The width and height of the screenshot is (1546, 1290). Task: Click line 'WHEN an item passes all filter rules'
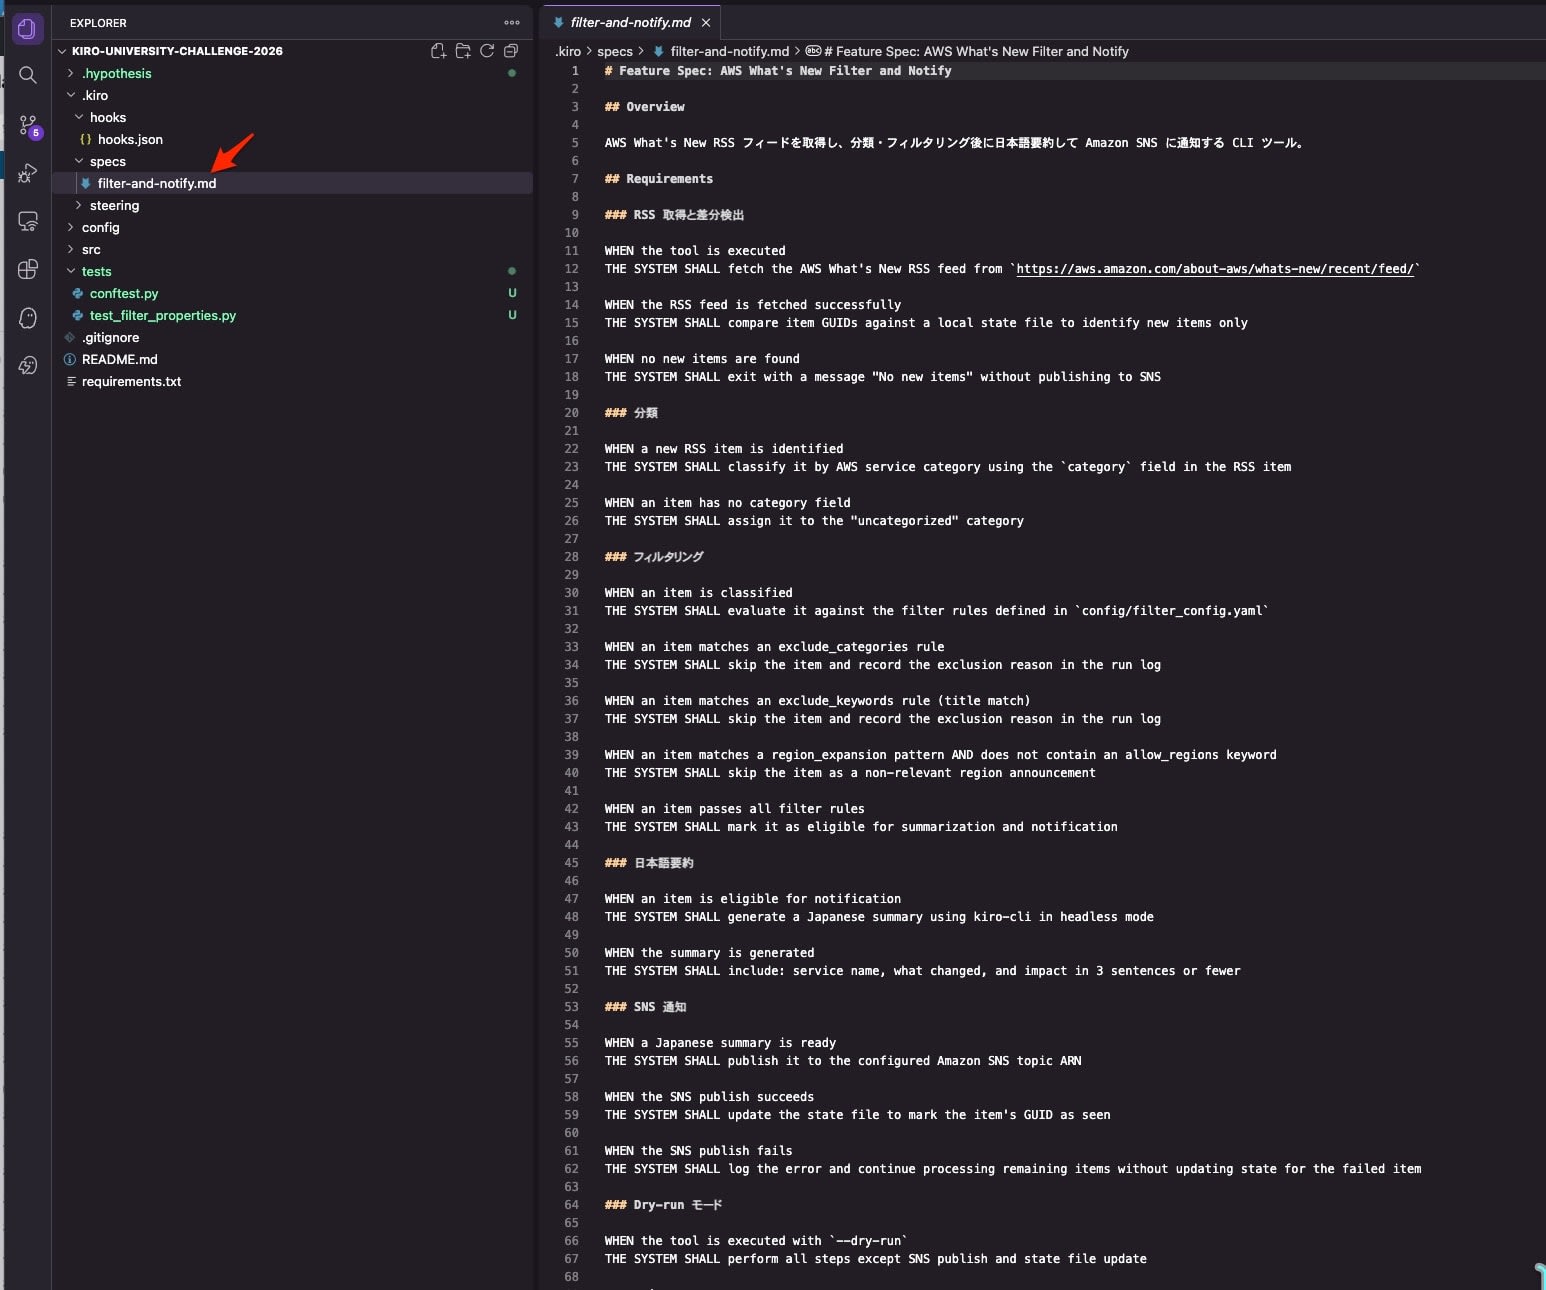[734, 809]
